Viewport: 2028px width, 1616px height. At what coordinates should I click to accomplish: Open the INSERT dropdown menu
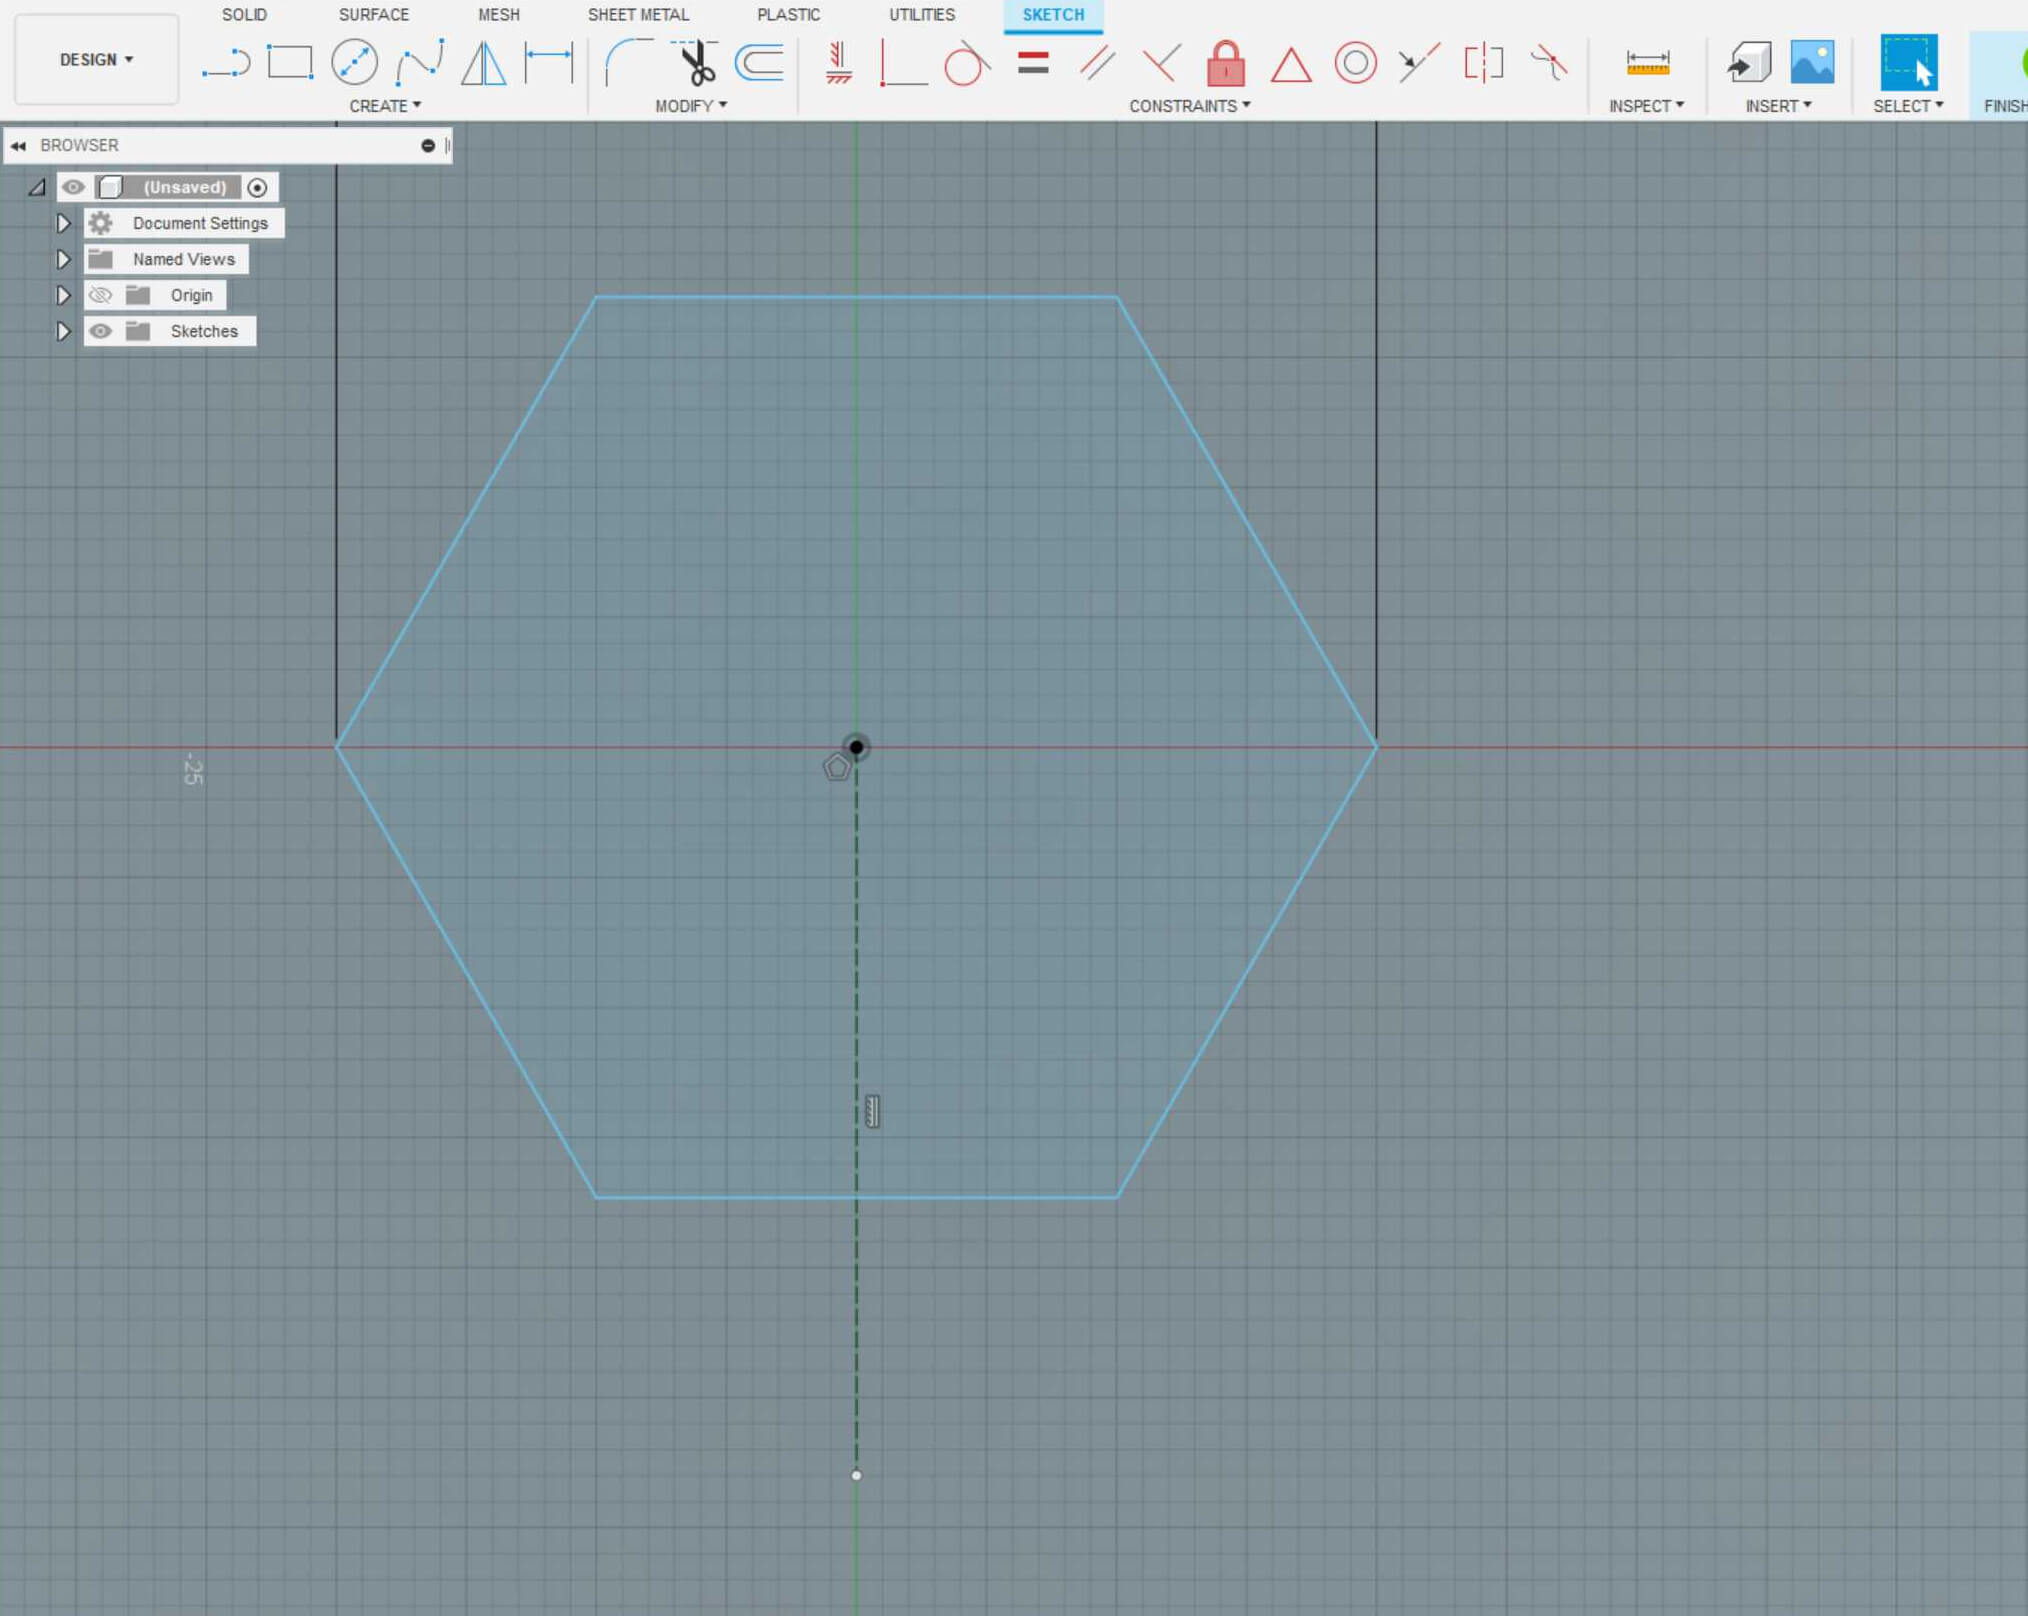point(1778,106)
